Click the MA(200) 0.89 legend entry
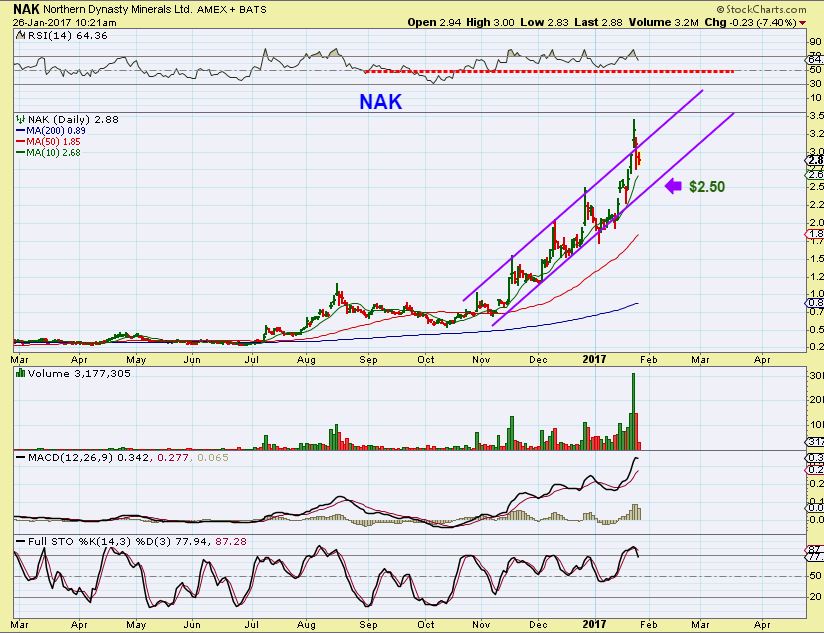This screenshot has width=824, height=634. [x=56, y=130]
